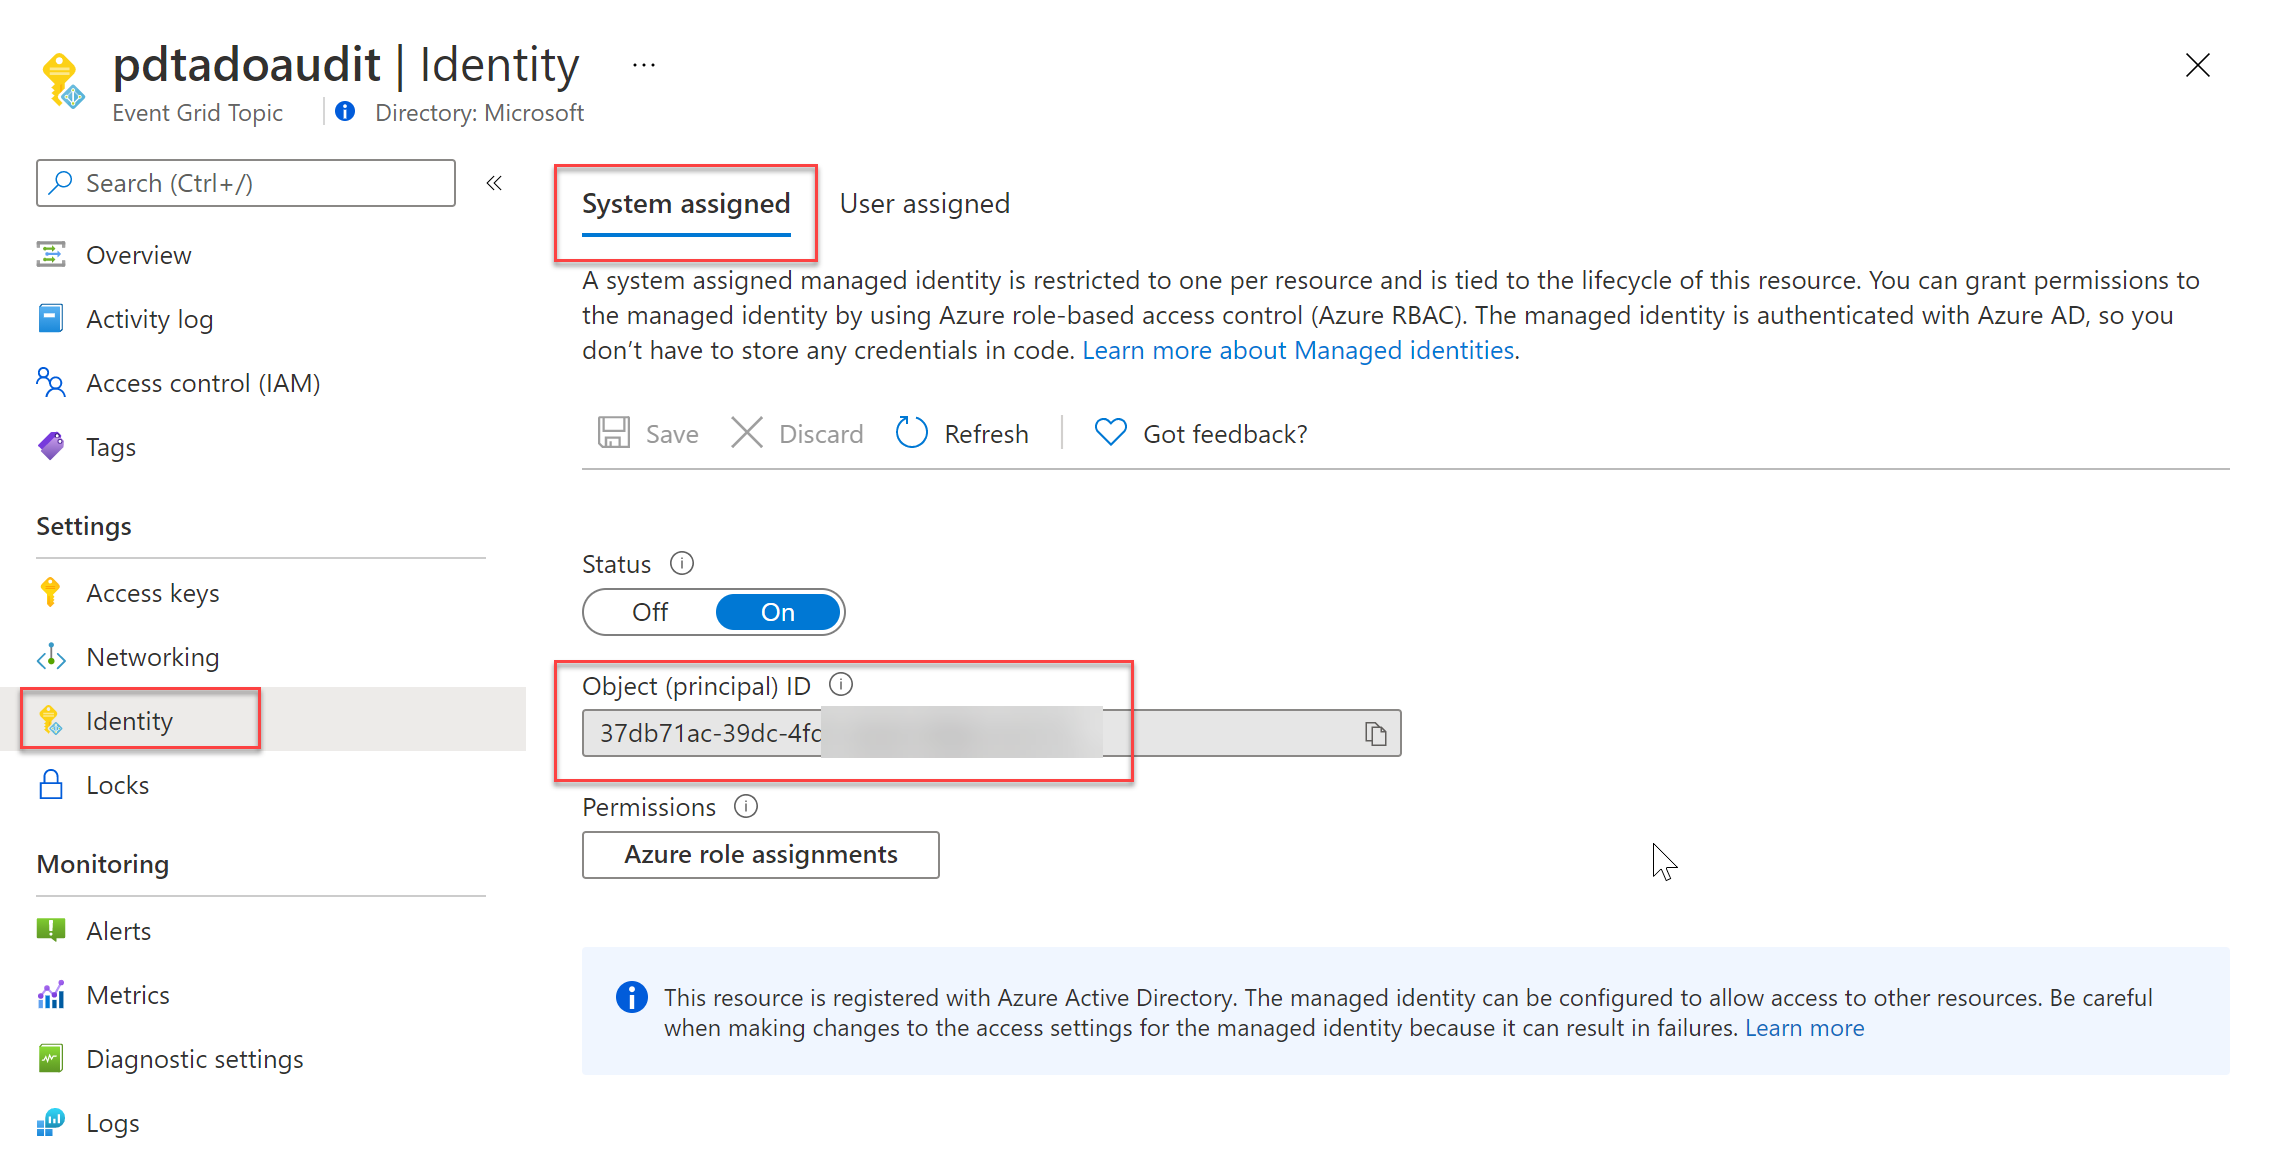Select the System assigned tab
2269x1157 pixels.
(686, 203)
